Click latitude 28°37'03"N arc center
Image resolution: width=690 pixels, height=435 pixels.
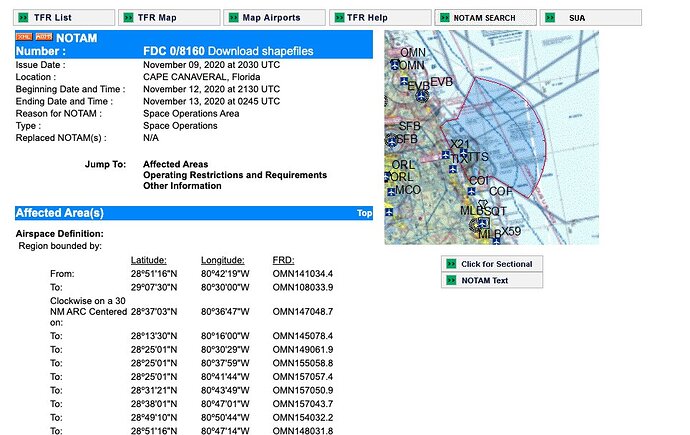point(154,311)
